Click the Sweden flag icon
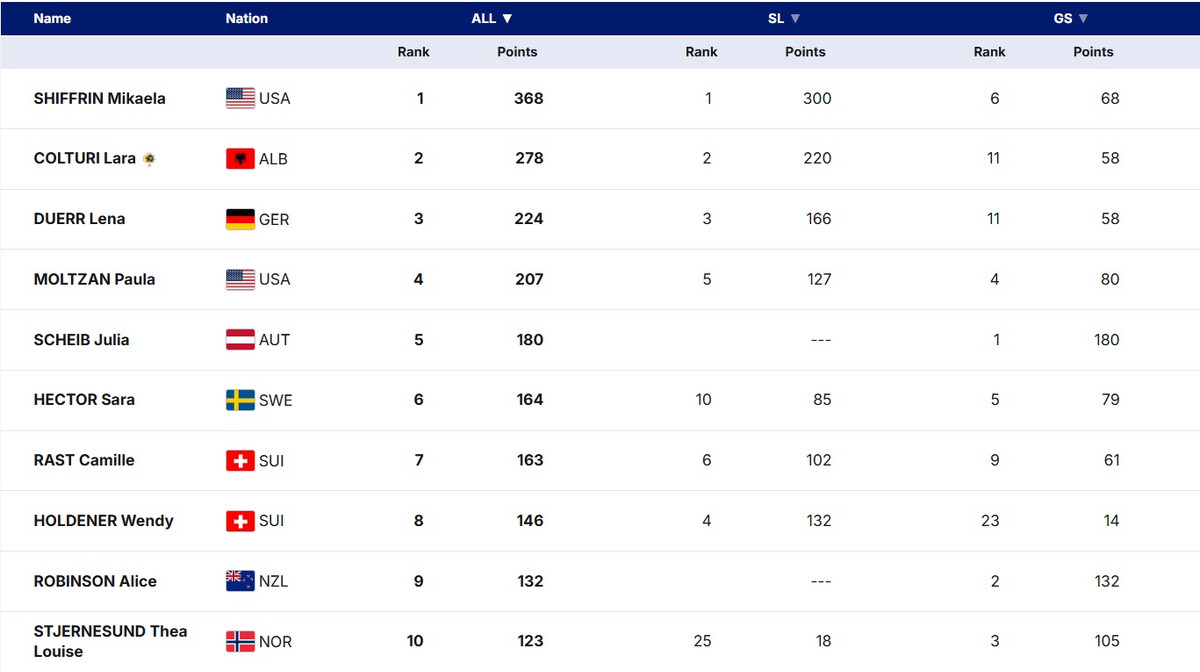 coord(240,400)
